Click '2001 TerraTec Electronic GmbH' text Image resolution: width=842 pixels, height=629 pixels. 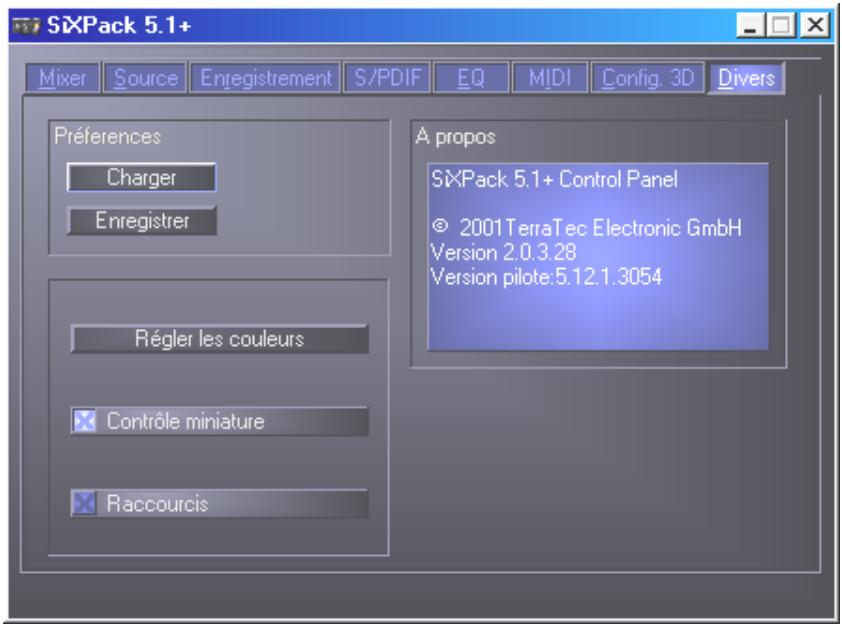pyautogui.click(x=600, y=228)
